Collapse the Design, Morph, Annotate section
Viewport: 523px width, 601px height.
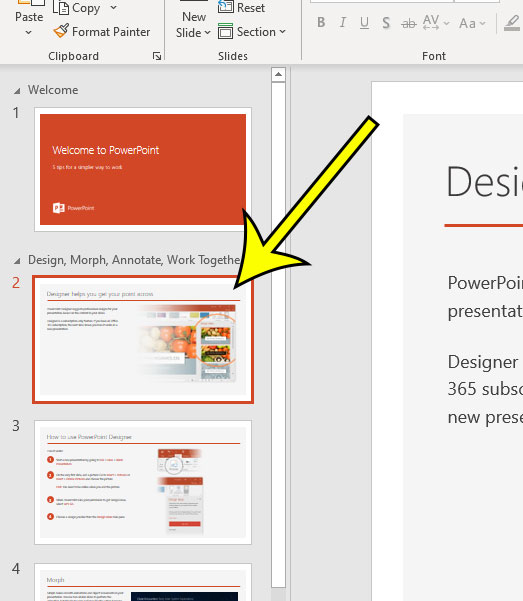(x=17, y=261)
